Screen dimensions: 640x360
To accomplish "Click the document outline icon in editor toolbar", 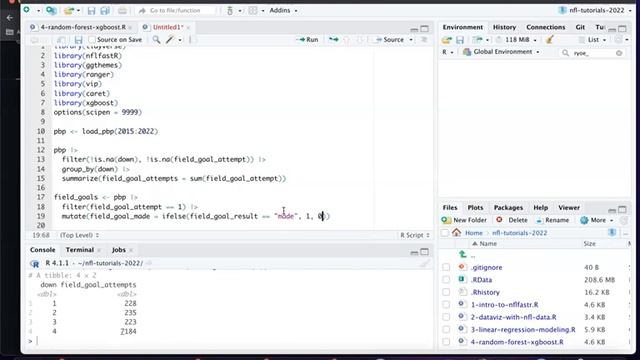I will (424, 40).
